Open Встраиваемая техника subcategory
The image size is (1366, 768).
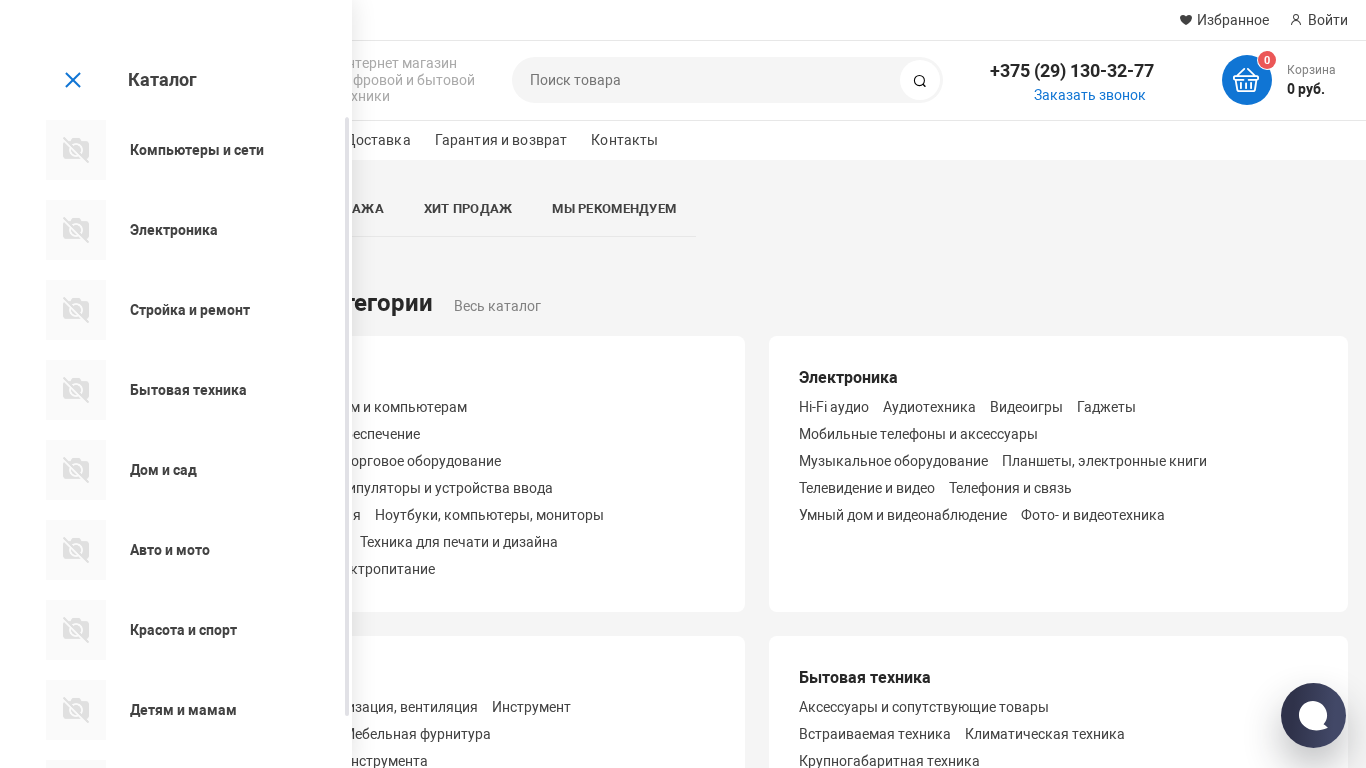(875, 734)
